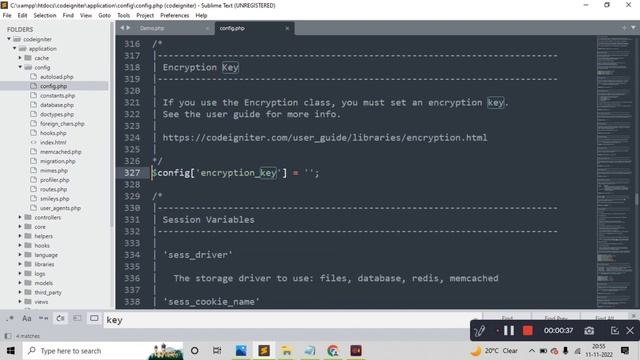Switch to the Demo.php tab

(x=152, y=28)
